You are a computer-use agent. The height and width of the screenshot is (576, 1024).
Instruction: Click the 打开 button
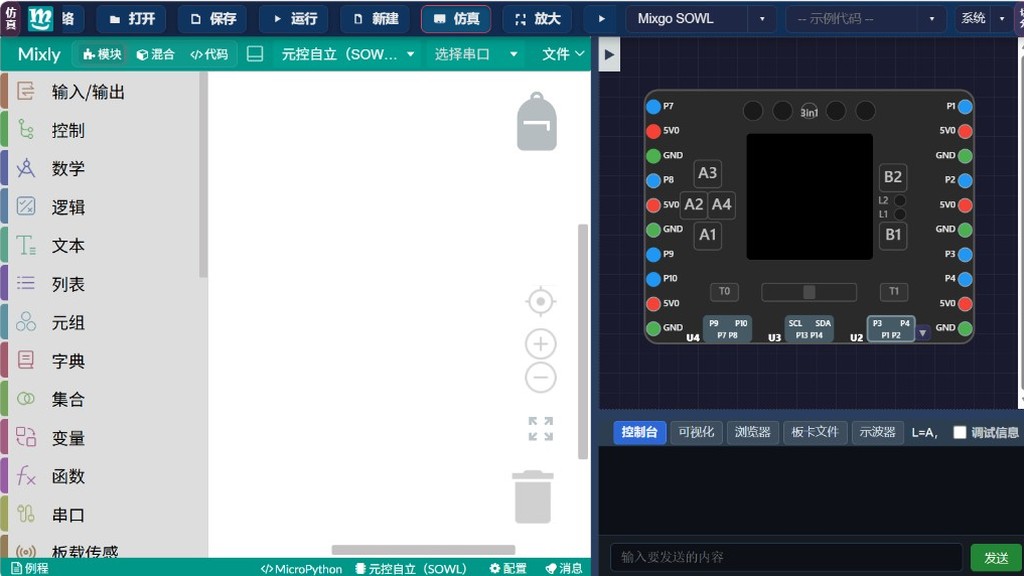pos(131,19)
